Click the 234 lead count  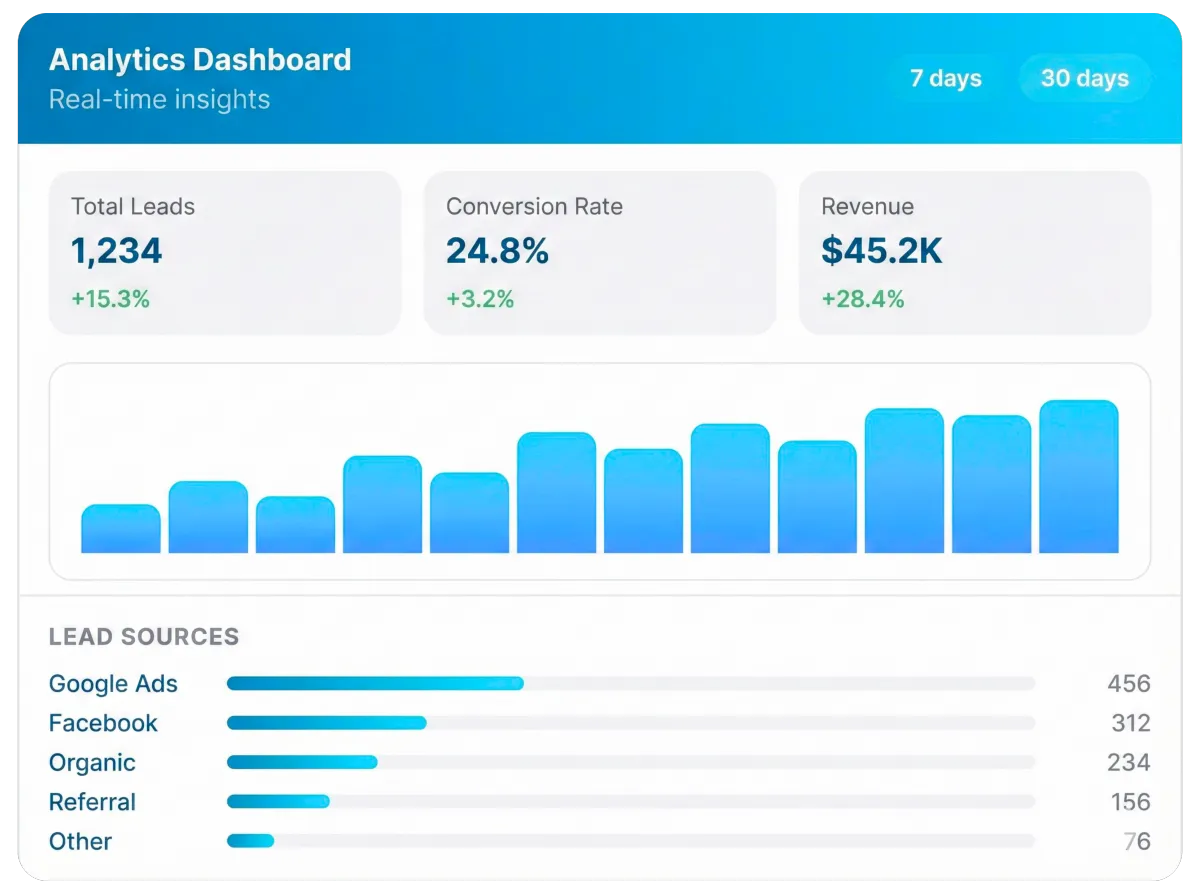coord(1129,762)
